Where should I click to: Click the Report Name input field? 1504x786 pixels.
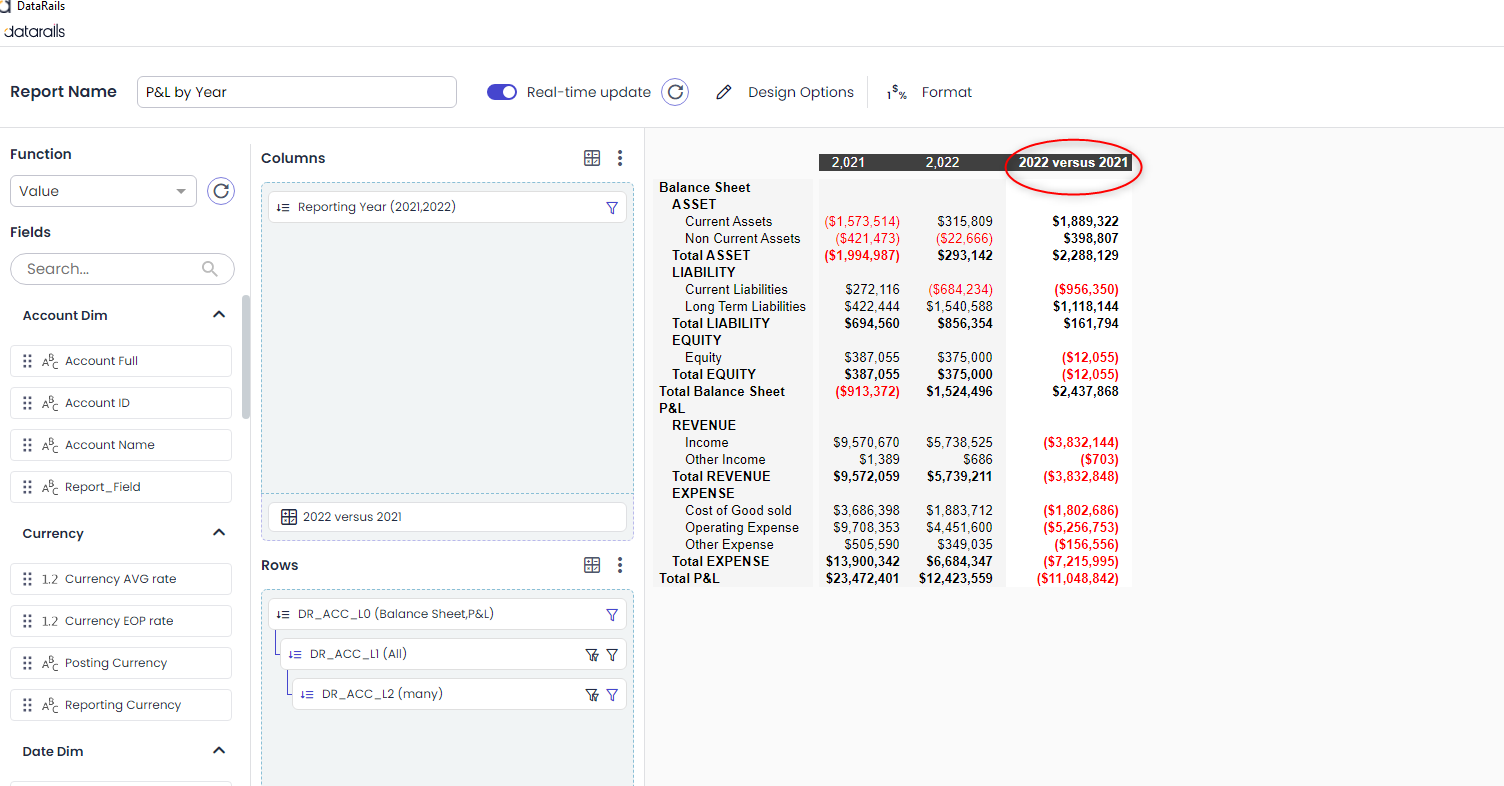pyautogui.click(x=296, y=92)
